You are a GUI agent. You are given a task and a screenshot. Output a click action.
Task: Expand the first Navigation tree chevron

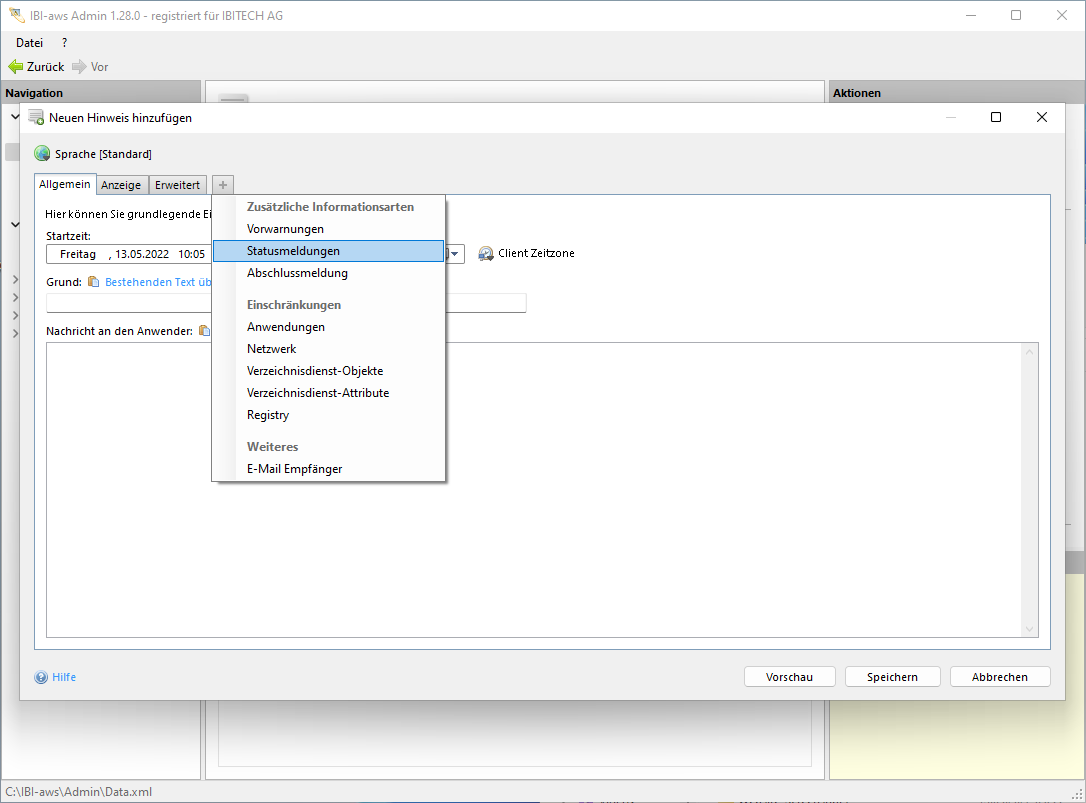(x=15, y=117)
